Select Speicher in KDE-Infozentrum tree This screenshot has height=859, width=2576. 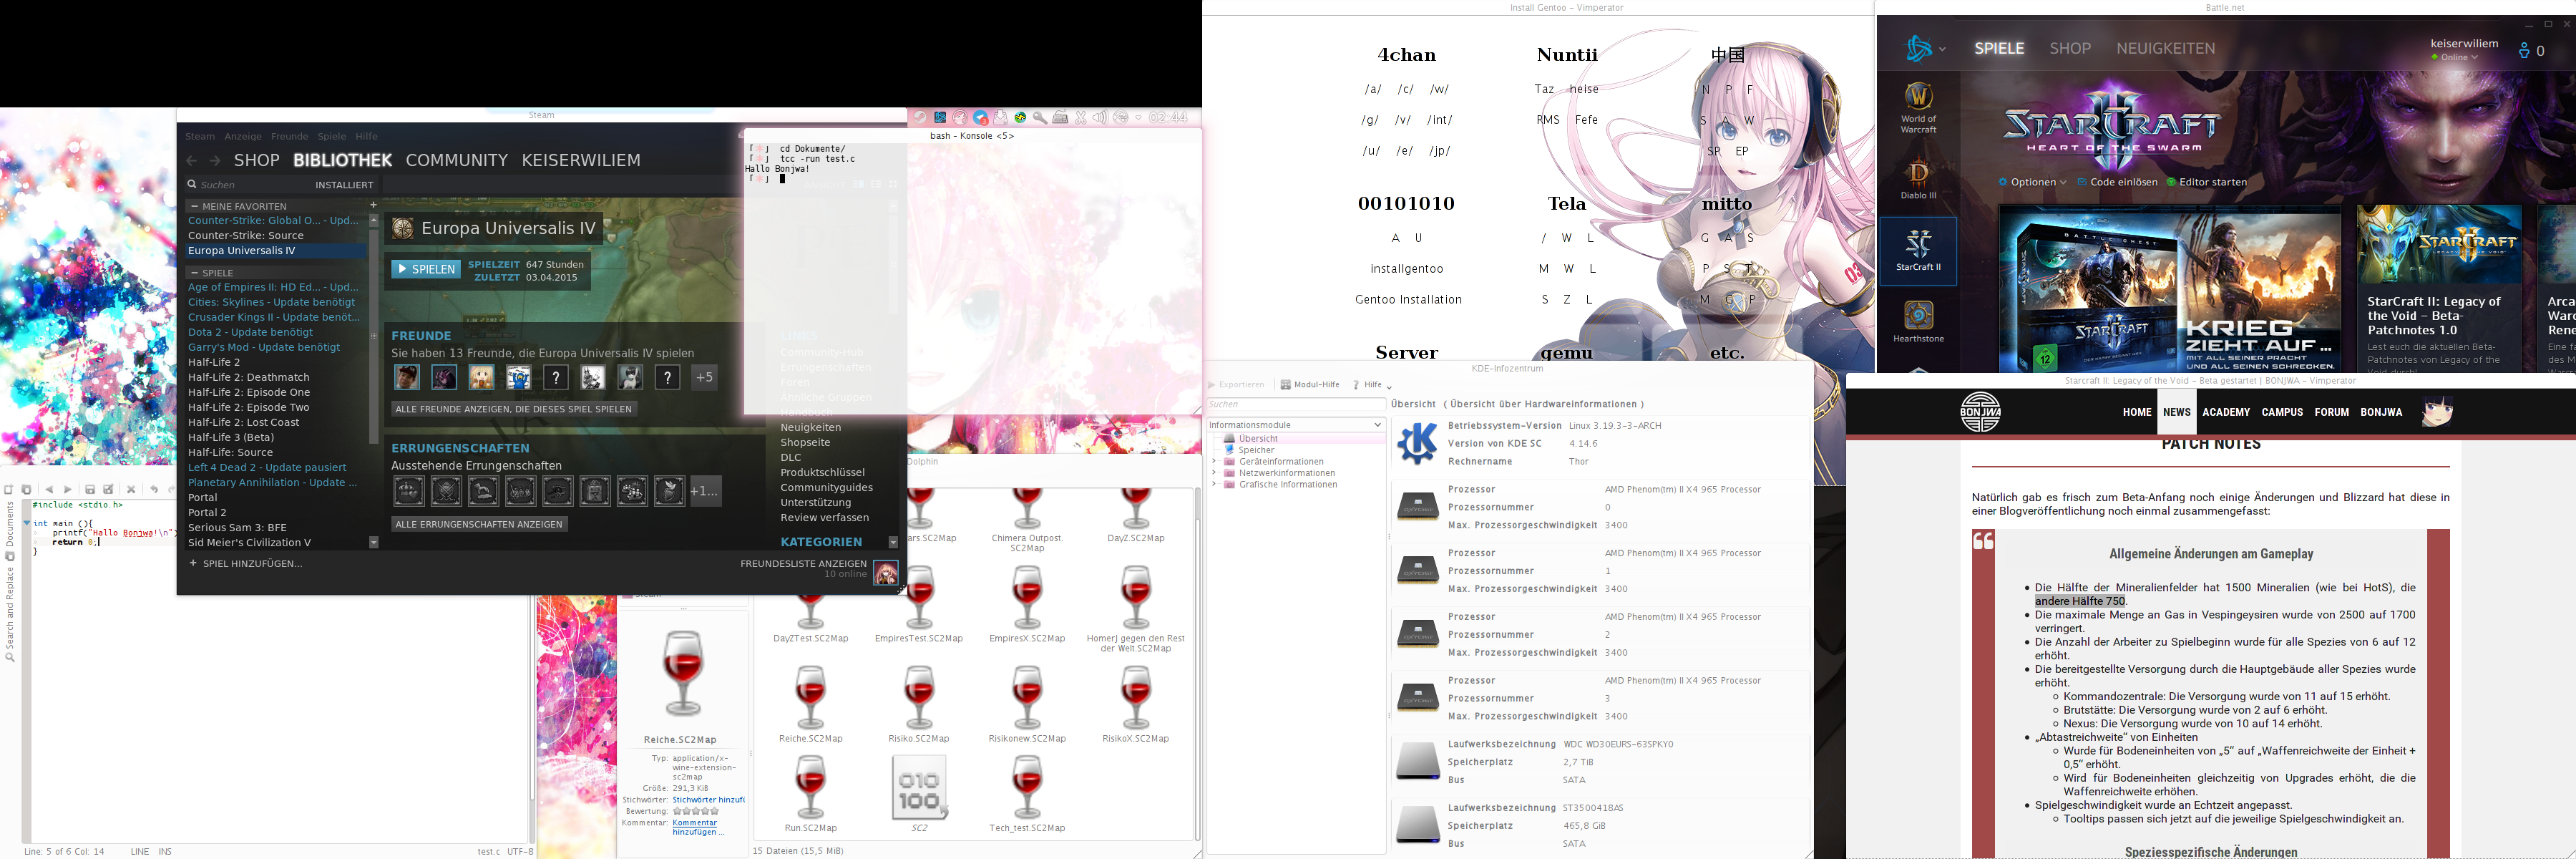[1257, 450]
